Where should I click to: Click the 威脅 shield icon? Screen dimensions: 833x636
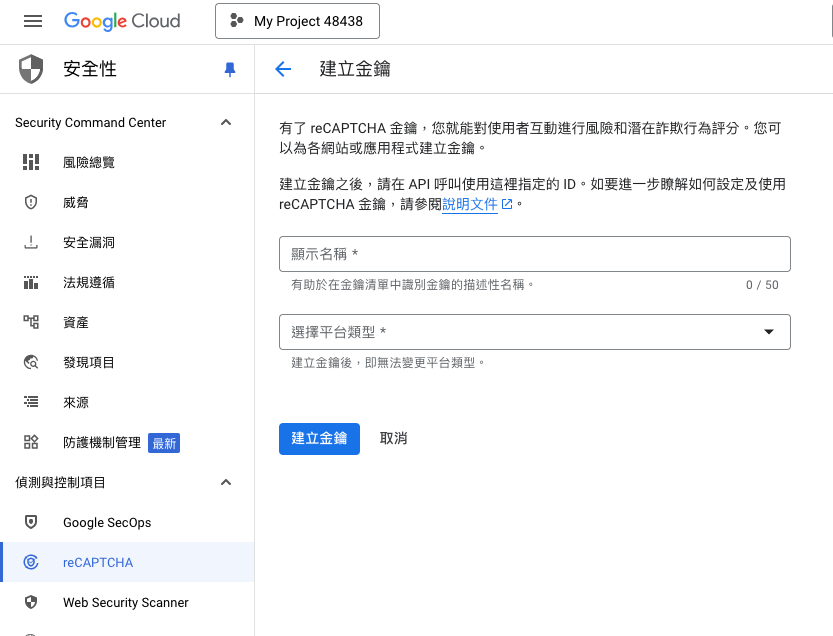click(31, 202)
